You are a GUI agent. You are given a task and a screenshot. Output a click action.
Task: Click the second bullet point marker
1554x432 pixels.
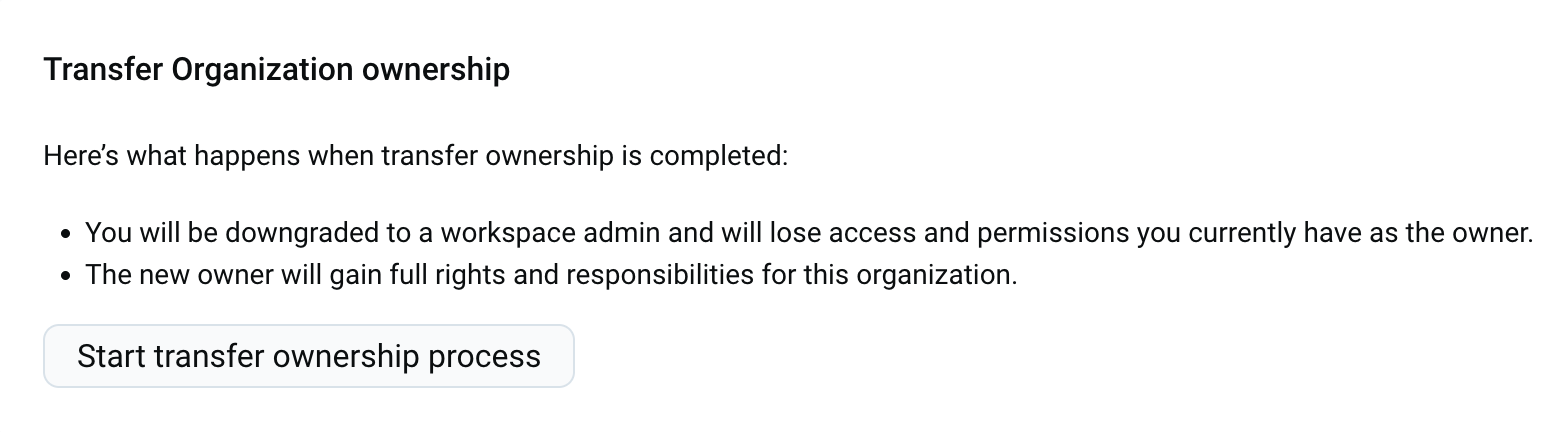pos(66,276)
